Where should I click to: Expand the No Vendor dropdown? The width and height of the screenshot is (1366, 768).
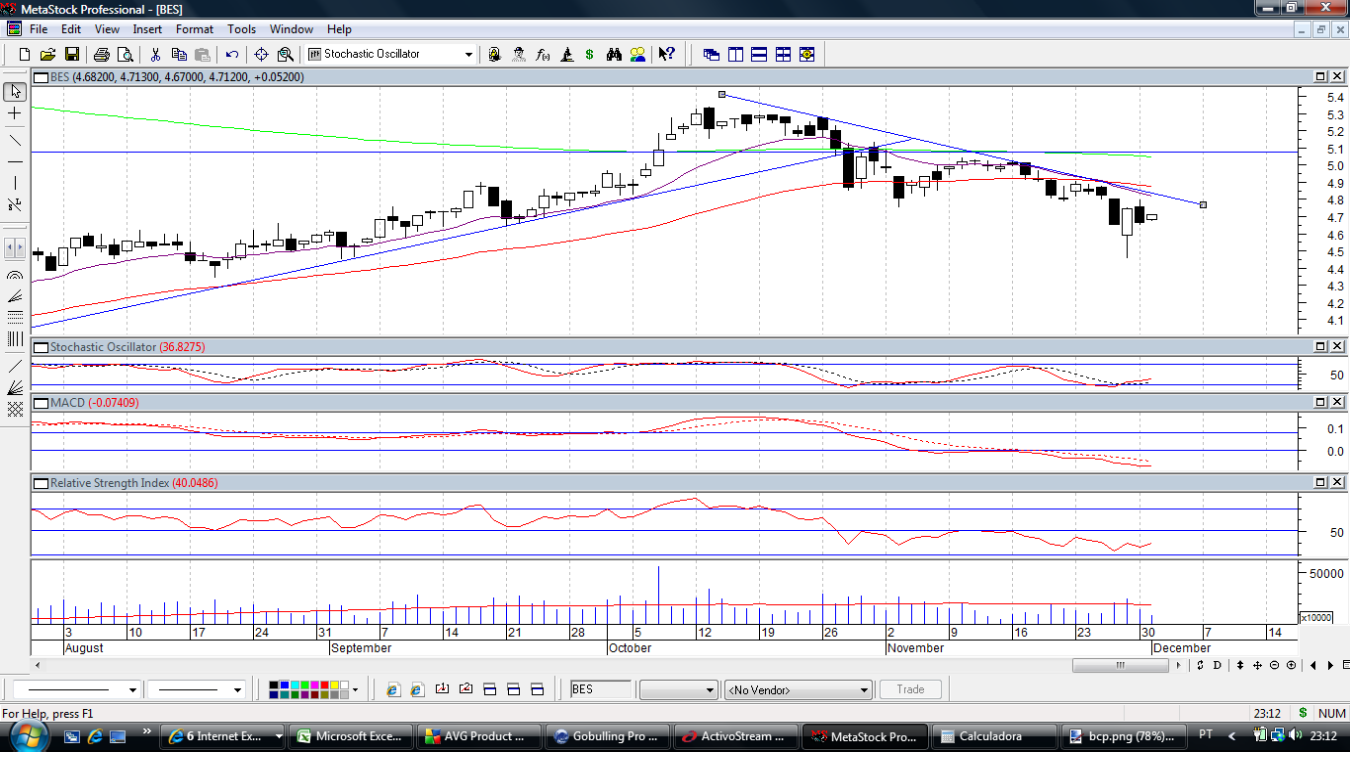tap(864, 690)
